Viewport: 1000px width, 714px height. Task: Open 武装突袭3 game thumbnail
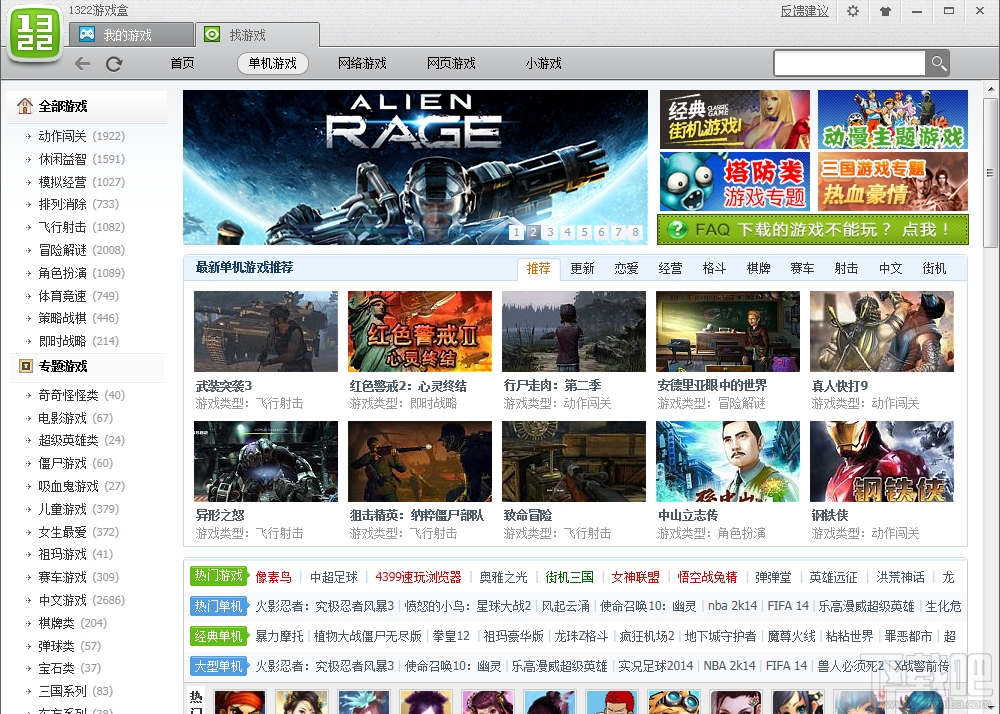(x=266, y=332)
